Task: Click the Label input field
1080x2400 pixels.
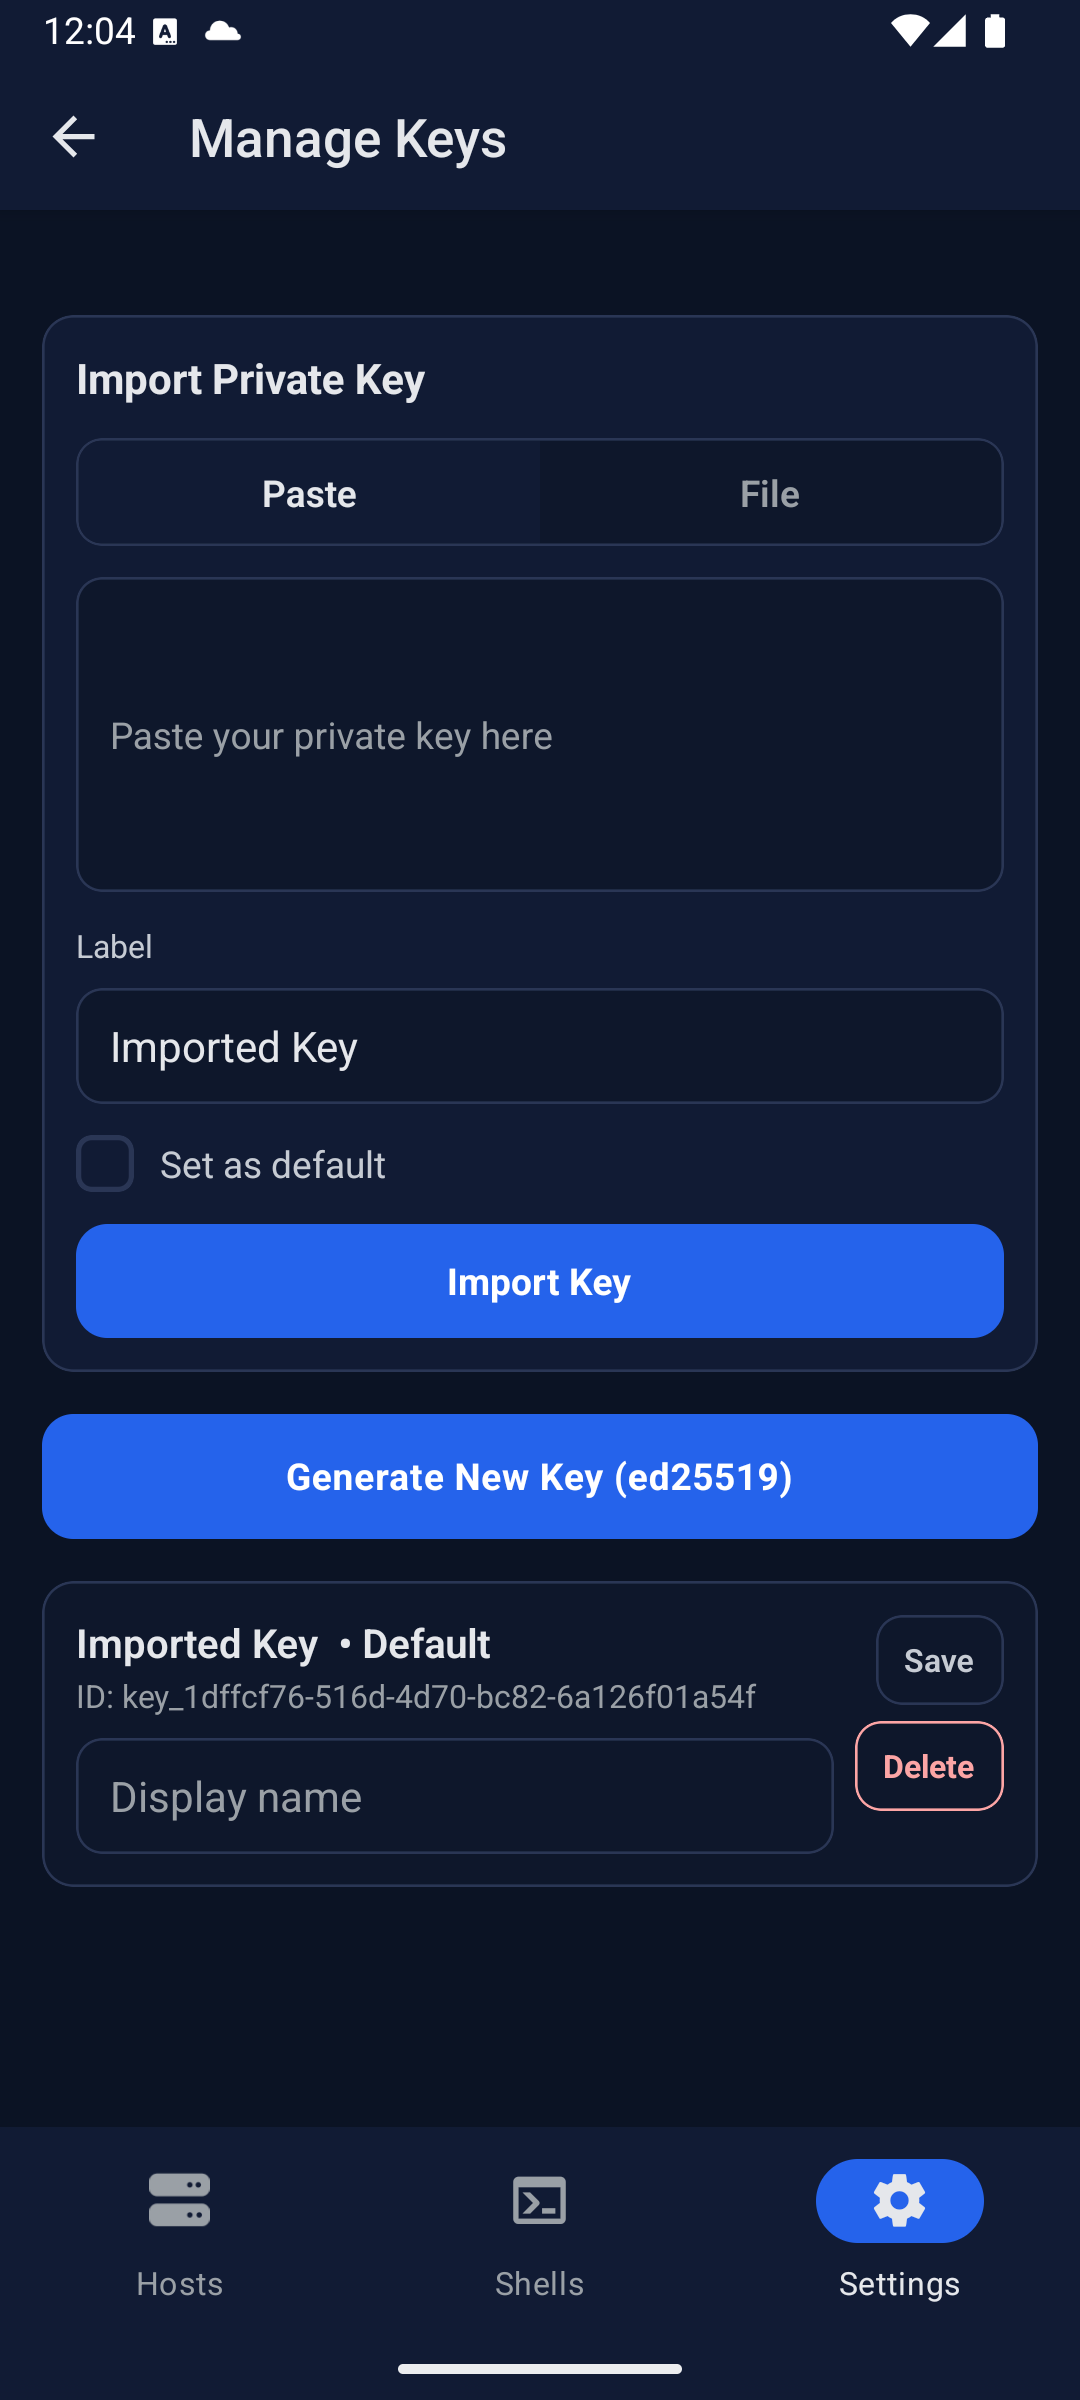Action: [540, 1047]
